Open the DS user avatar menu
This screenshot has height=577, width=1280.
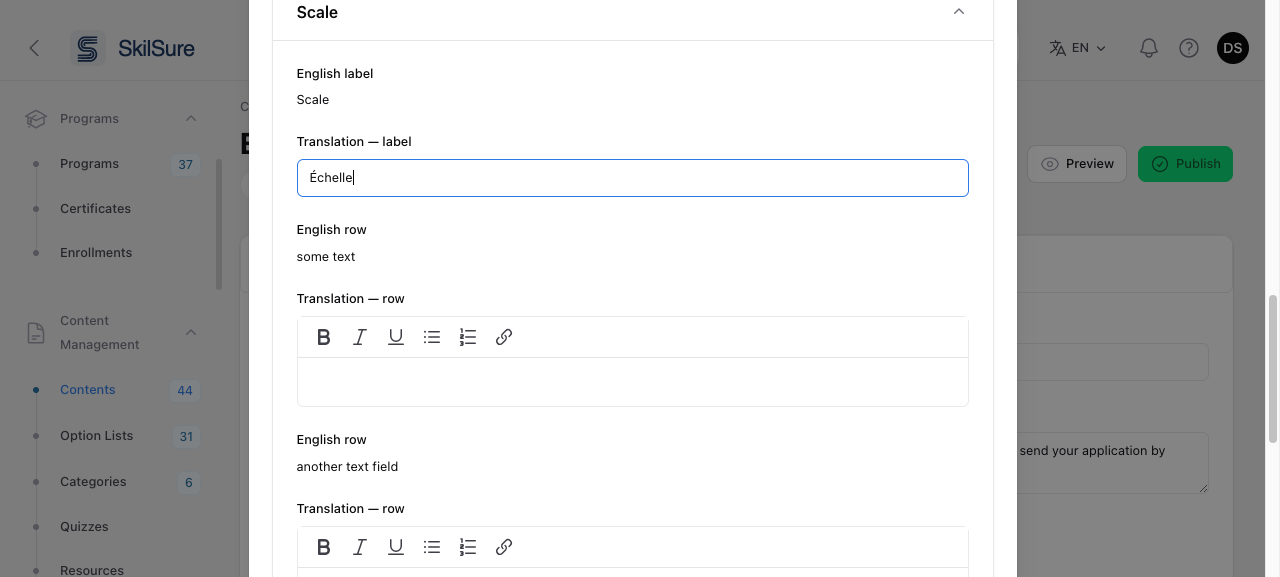[1233, 48]
